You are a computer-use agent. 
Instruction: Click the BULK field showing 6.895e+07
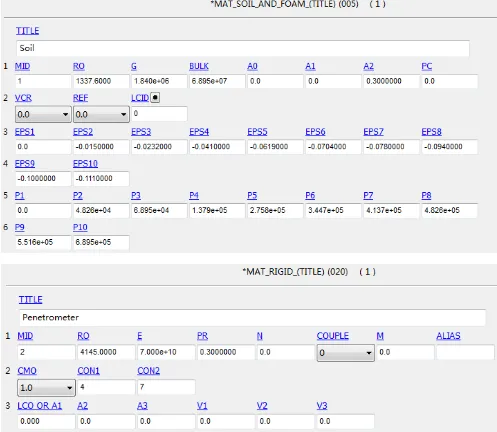pos(217,81)
